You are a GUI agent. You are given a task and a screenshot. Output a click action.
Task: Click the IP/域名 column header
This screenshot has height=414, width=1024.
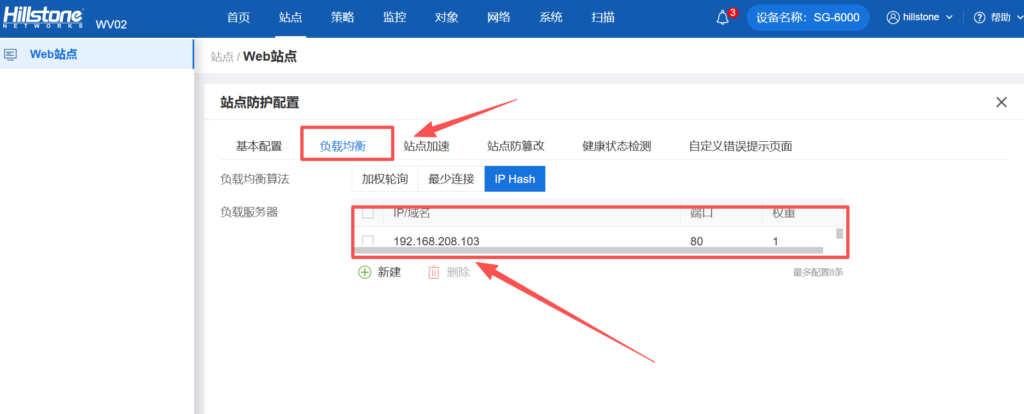(x=411, y=213)
